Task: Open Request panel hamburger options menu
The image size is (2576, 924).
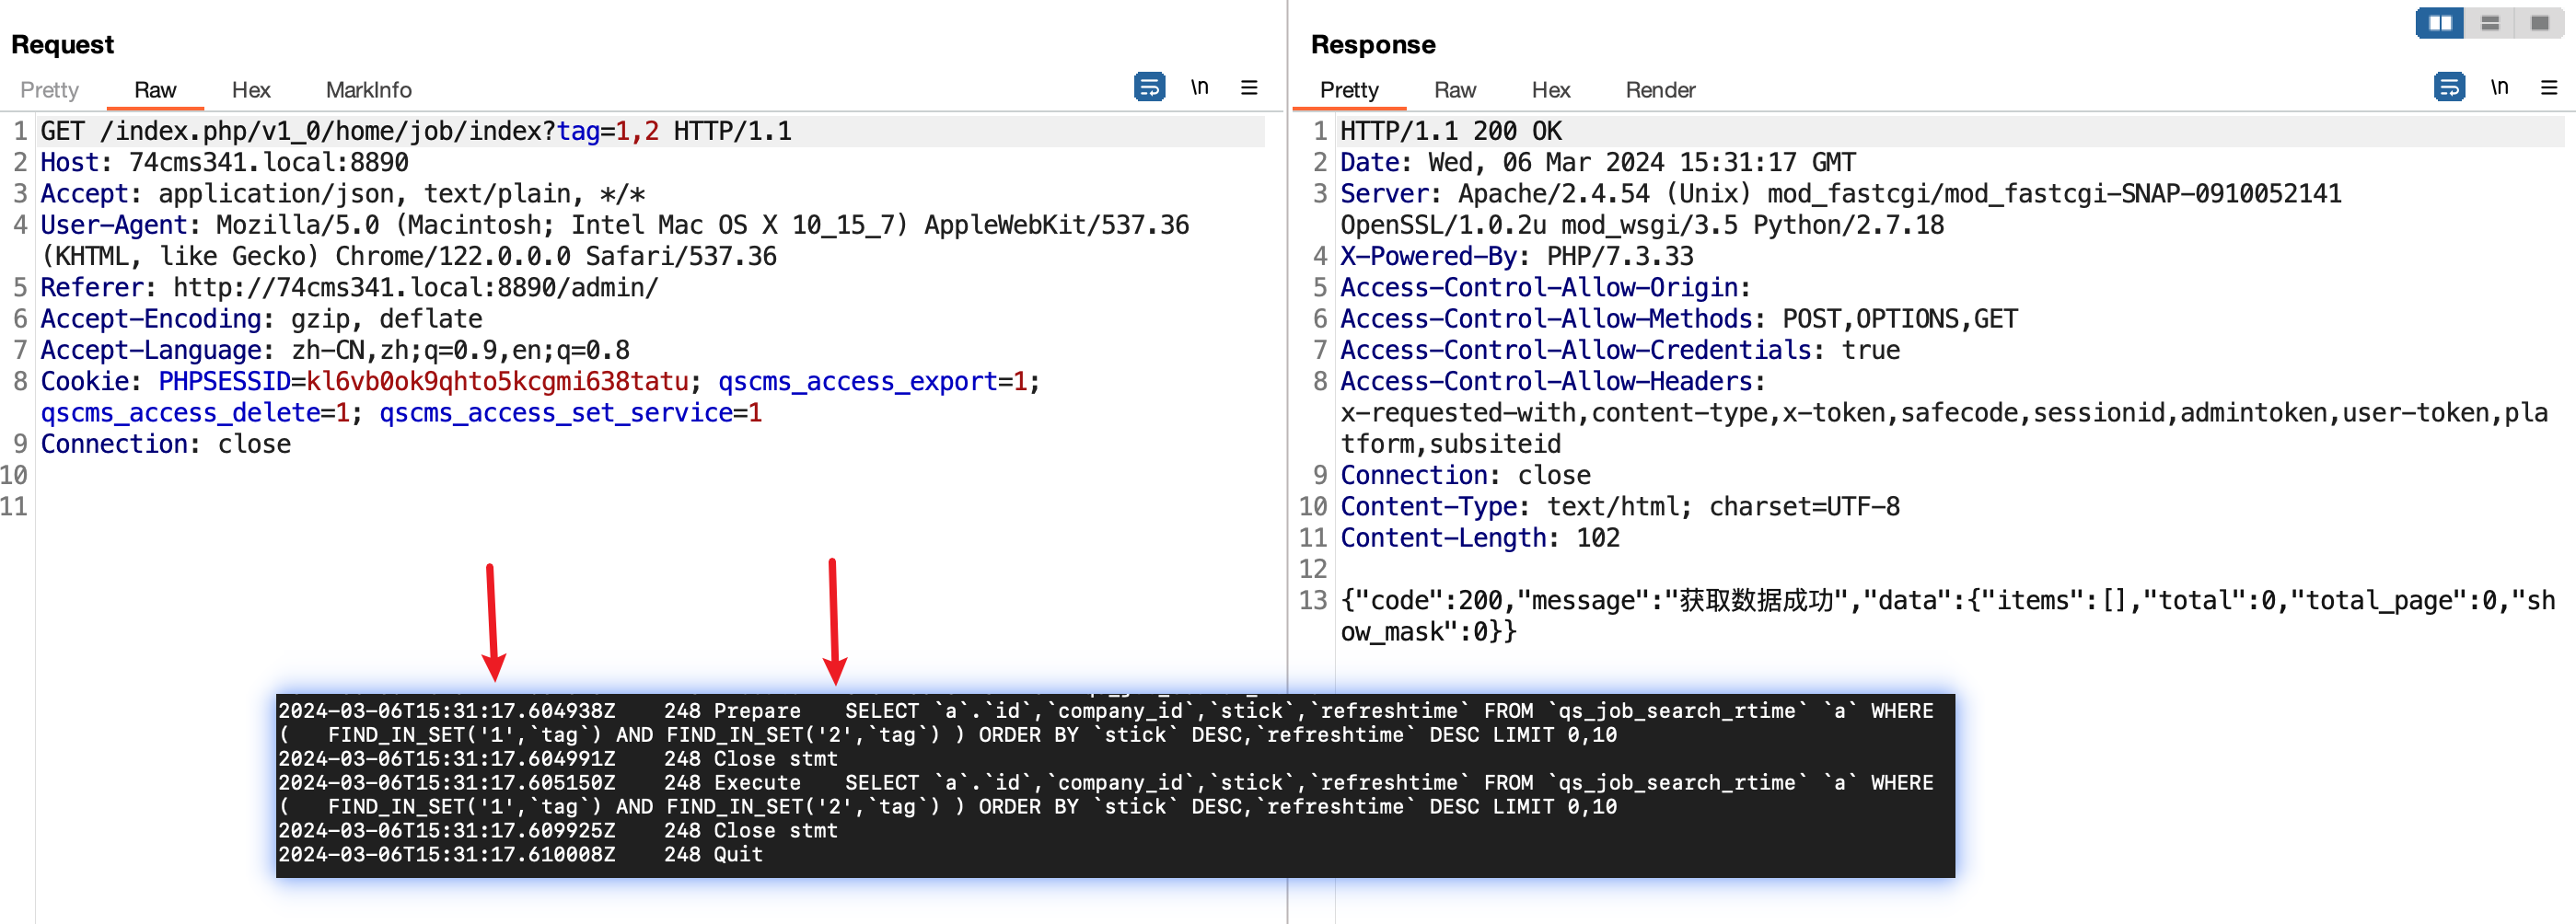Action: point(1249,88)
